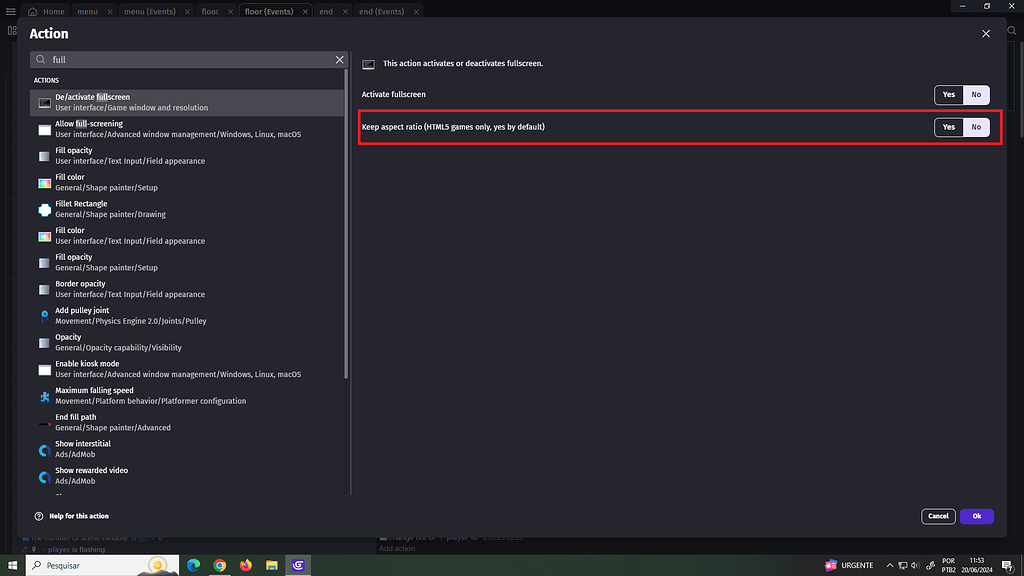Open the menu (Events) tab
The width and height of the screenshot is (1024, 576).
point(150,11)
